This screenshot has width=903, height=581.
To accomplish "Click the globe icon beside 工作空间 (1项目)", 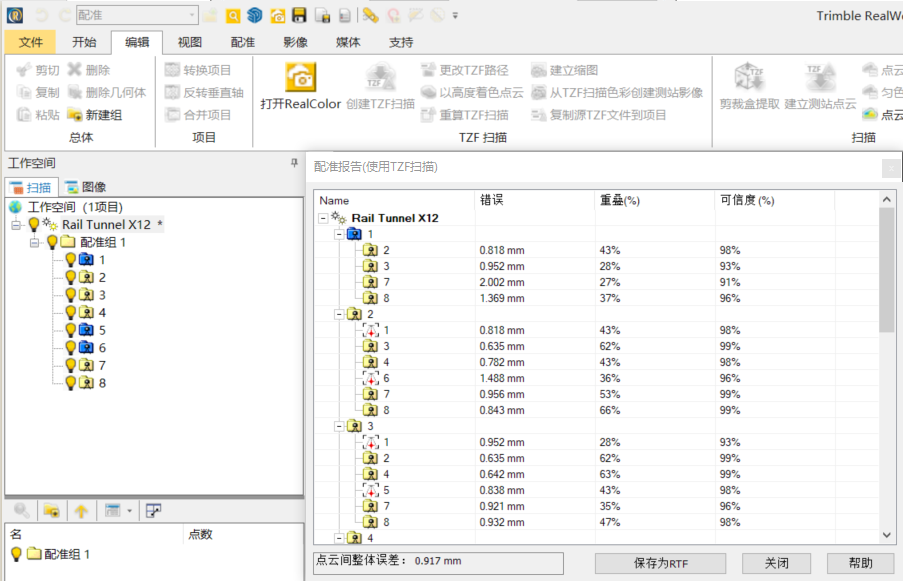I will (x=16, y=207).
